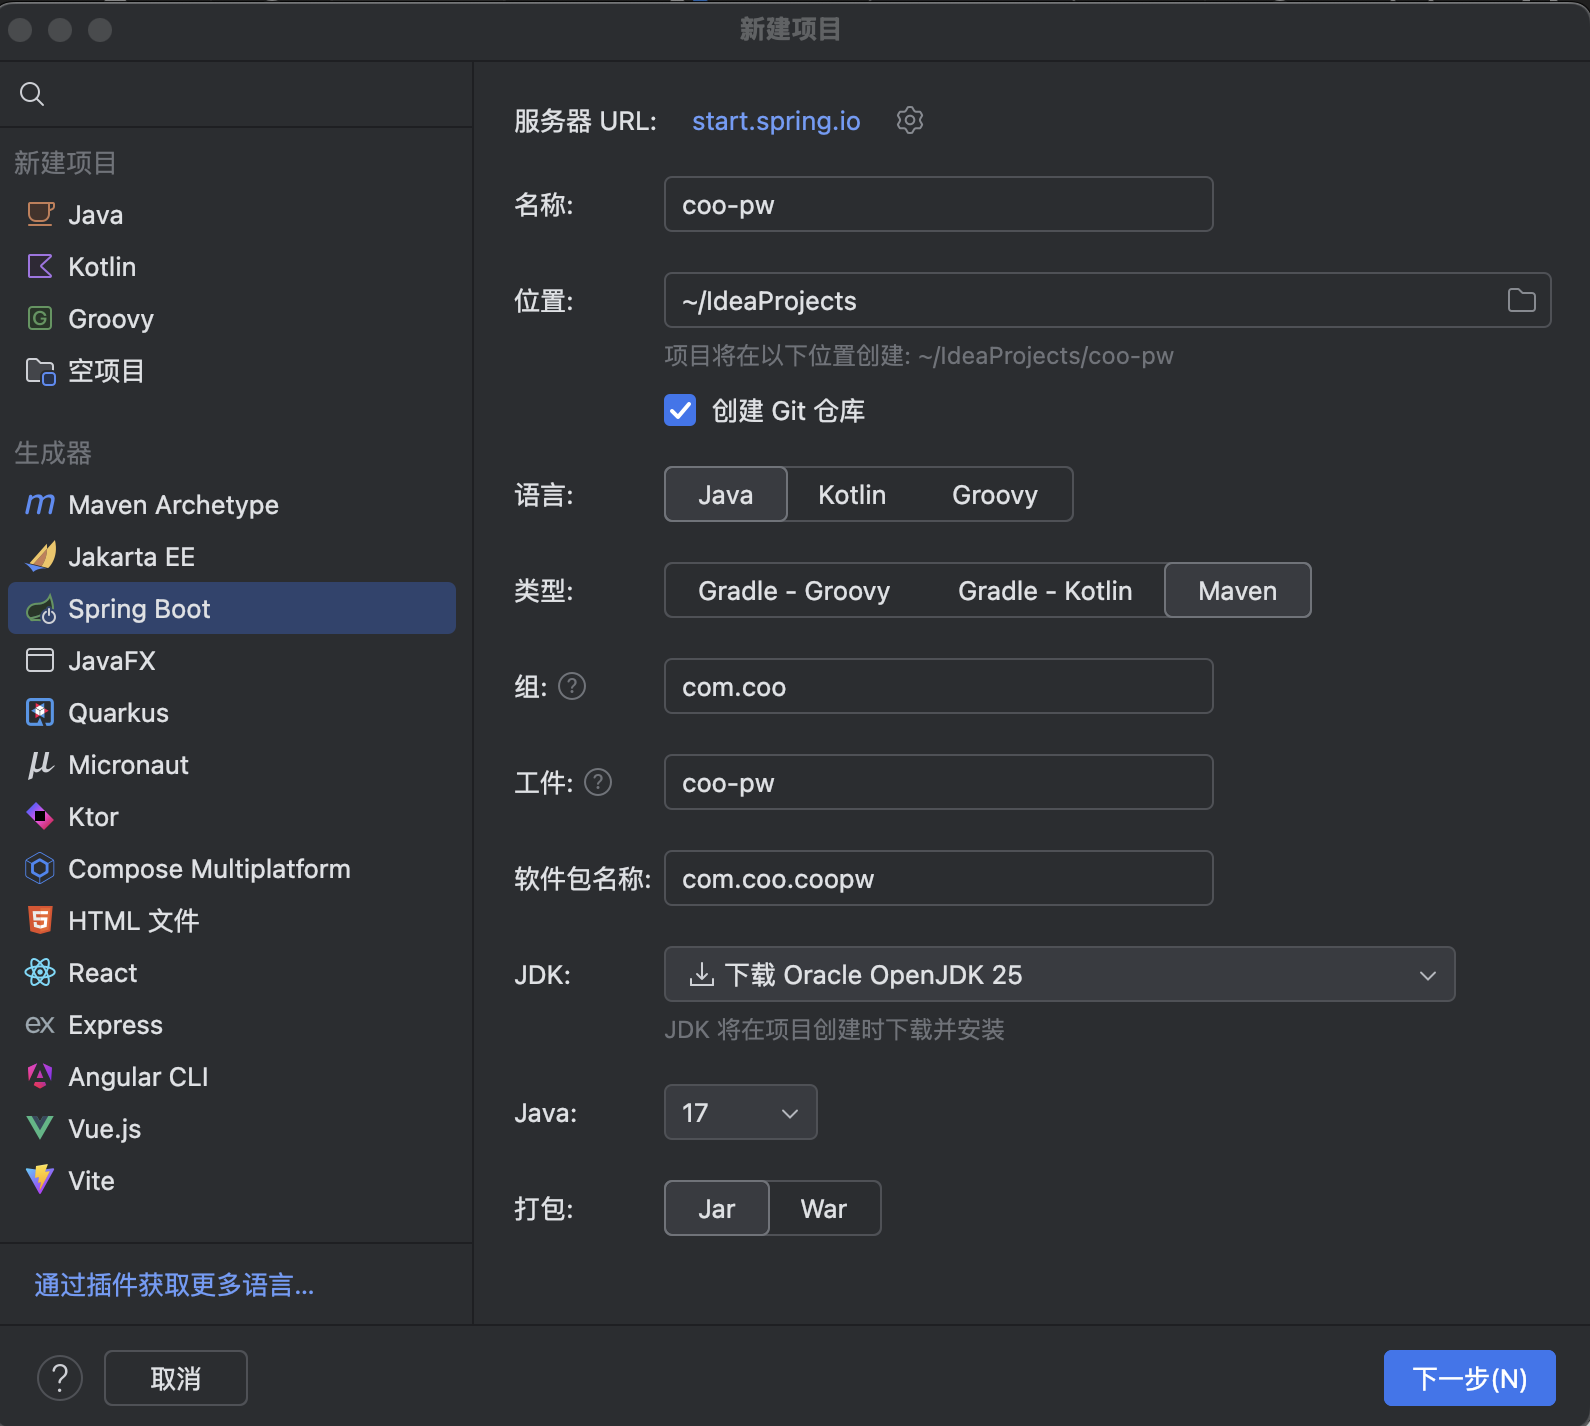Image resolution: width=1590 pixels, height=1426 pixels.
Task: Click the Vue.js V icon
Action: point(40,1128)
